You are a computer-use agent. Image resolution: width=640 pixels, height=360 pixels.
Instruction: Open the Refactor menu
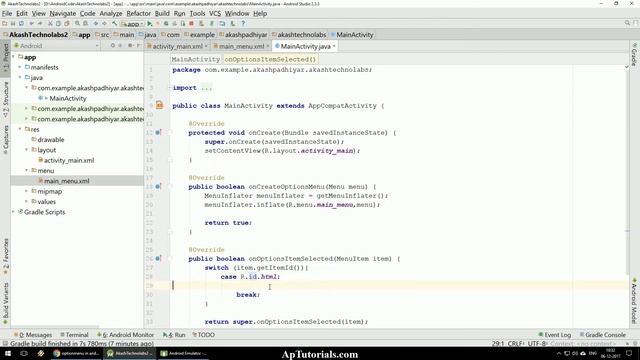click(138, 13)
